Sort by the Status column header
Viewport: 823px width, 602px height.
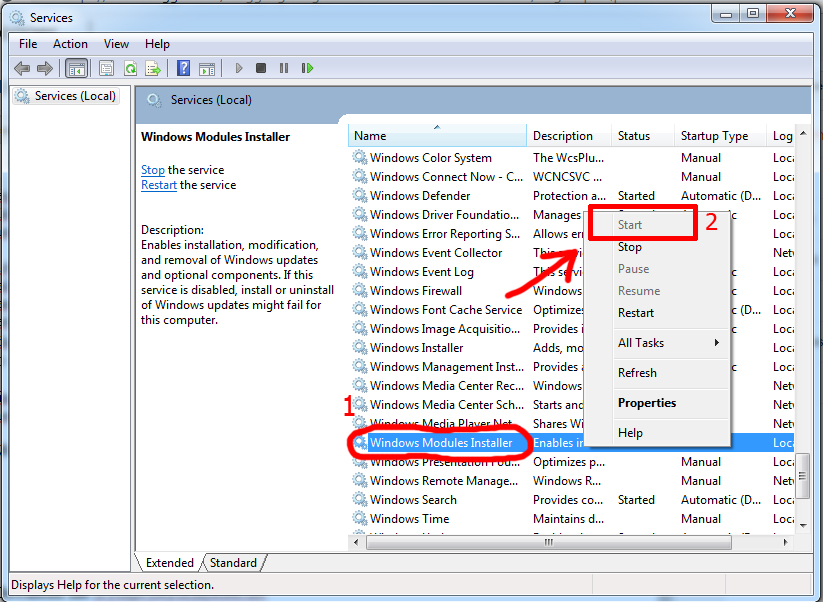(x=643, y=136)
